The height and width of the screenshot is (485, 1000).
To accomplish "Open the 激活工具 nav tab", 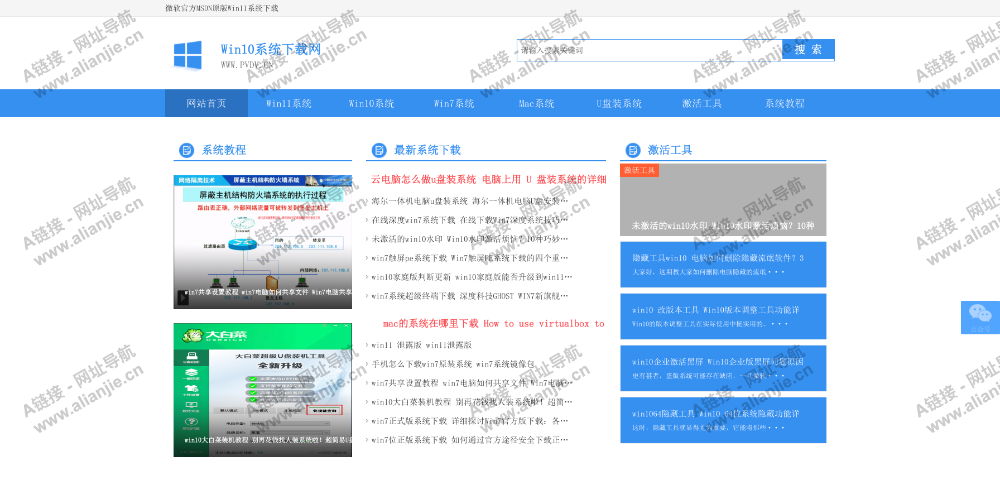I will 702,103.
